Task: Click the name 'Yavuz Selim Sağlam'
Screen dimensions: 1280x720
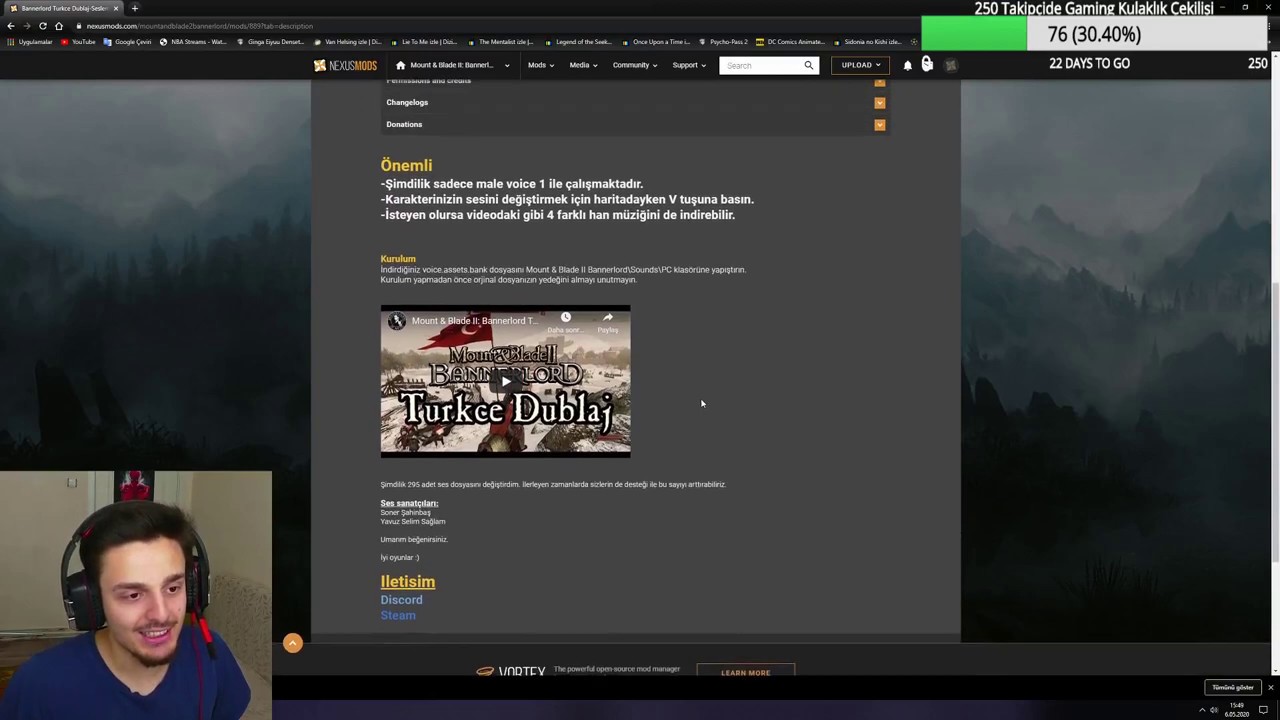Action: (413, 522)
